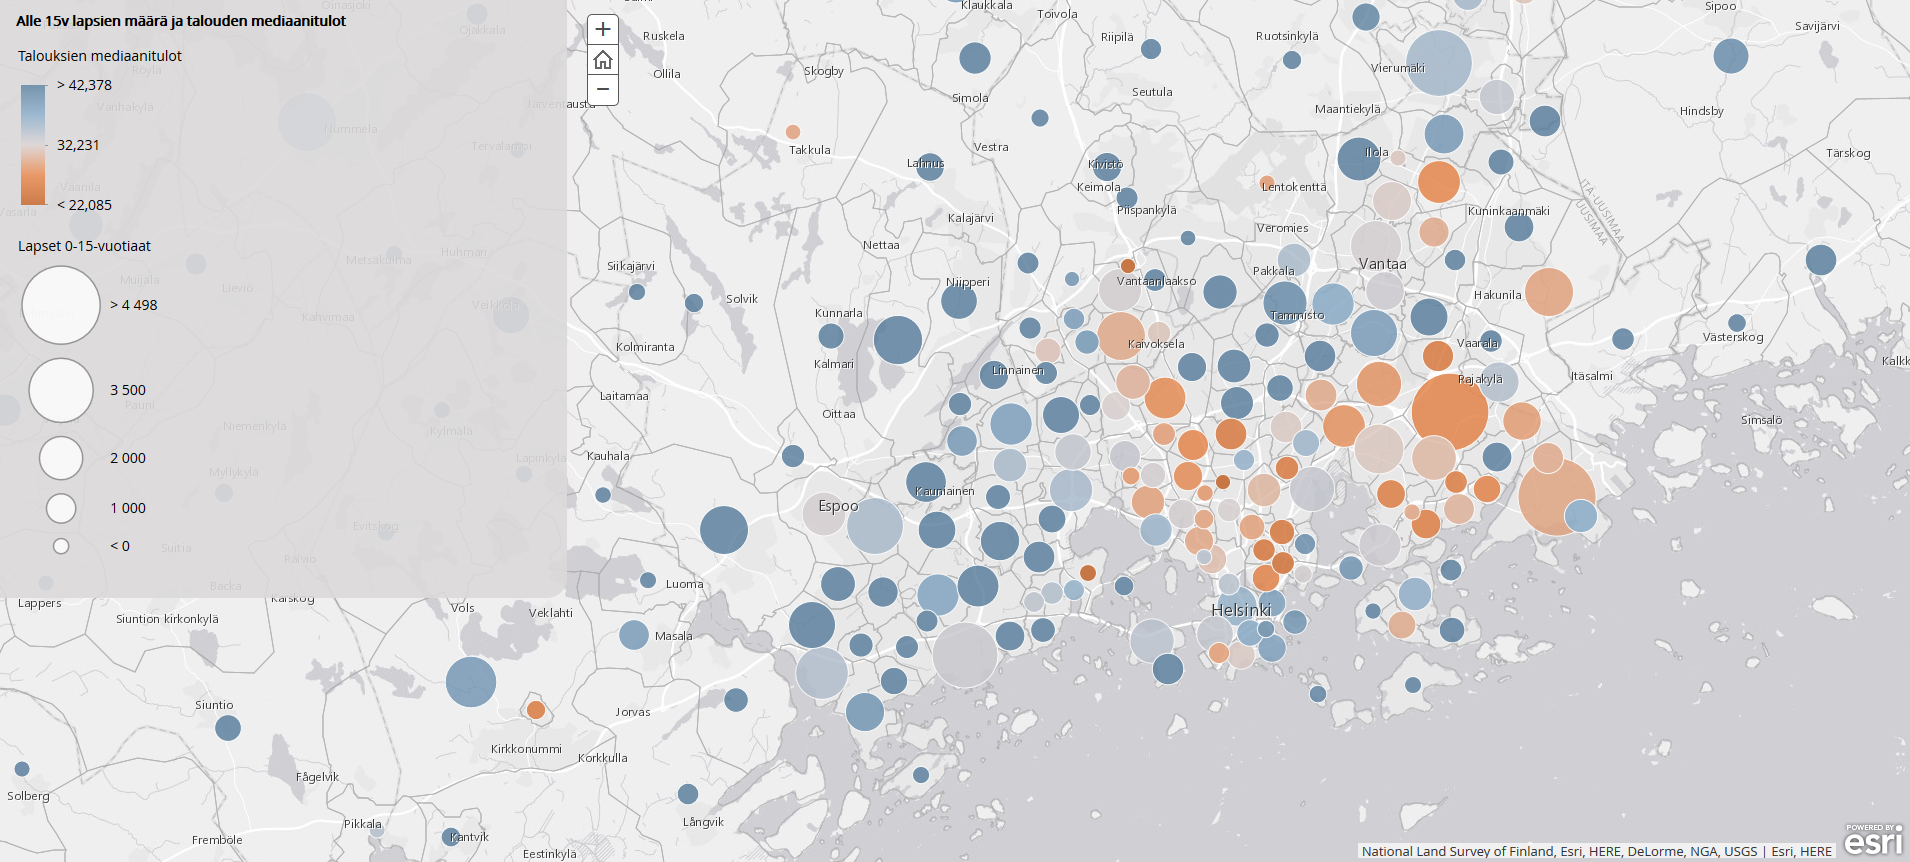Select the small orange bubble near Takkula
Image resolution: width=1910 pixels, height=862 pixels.
pyautogui.click(x=793, y=132)
